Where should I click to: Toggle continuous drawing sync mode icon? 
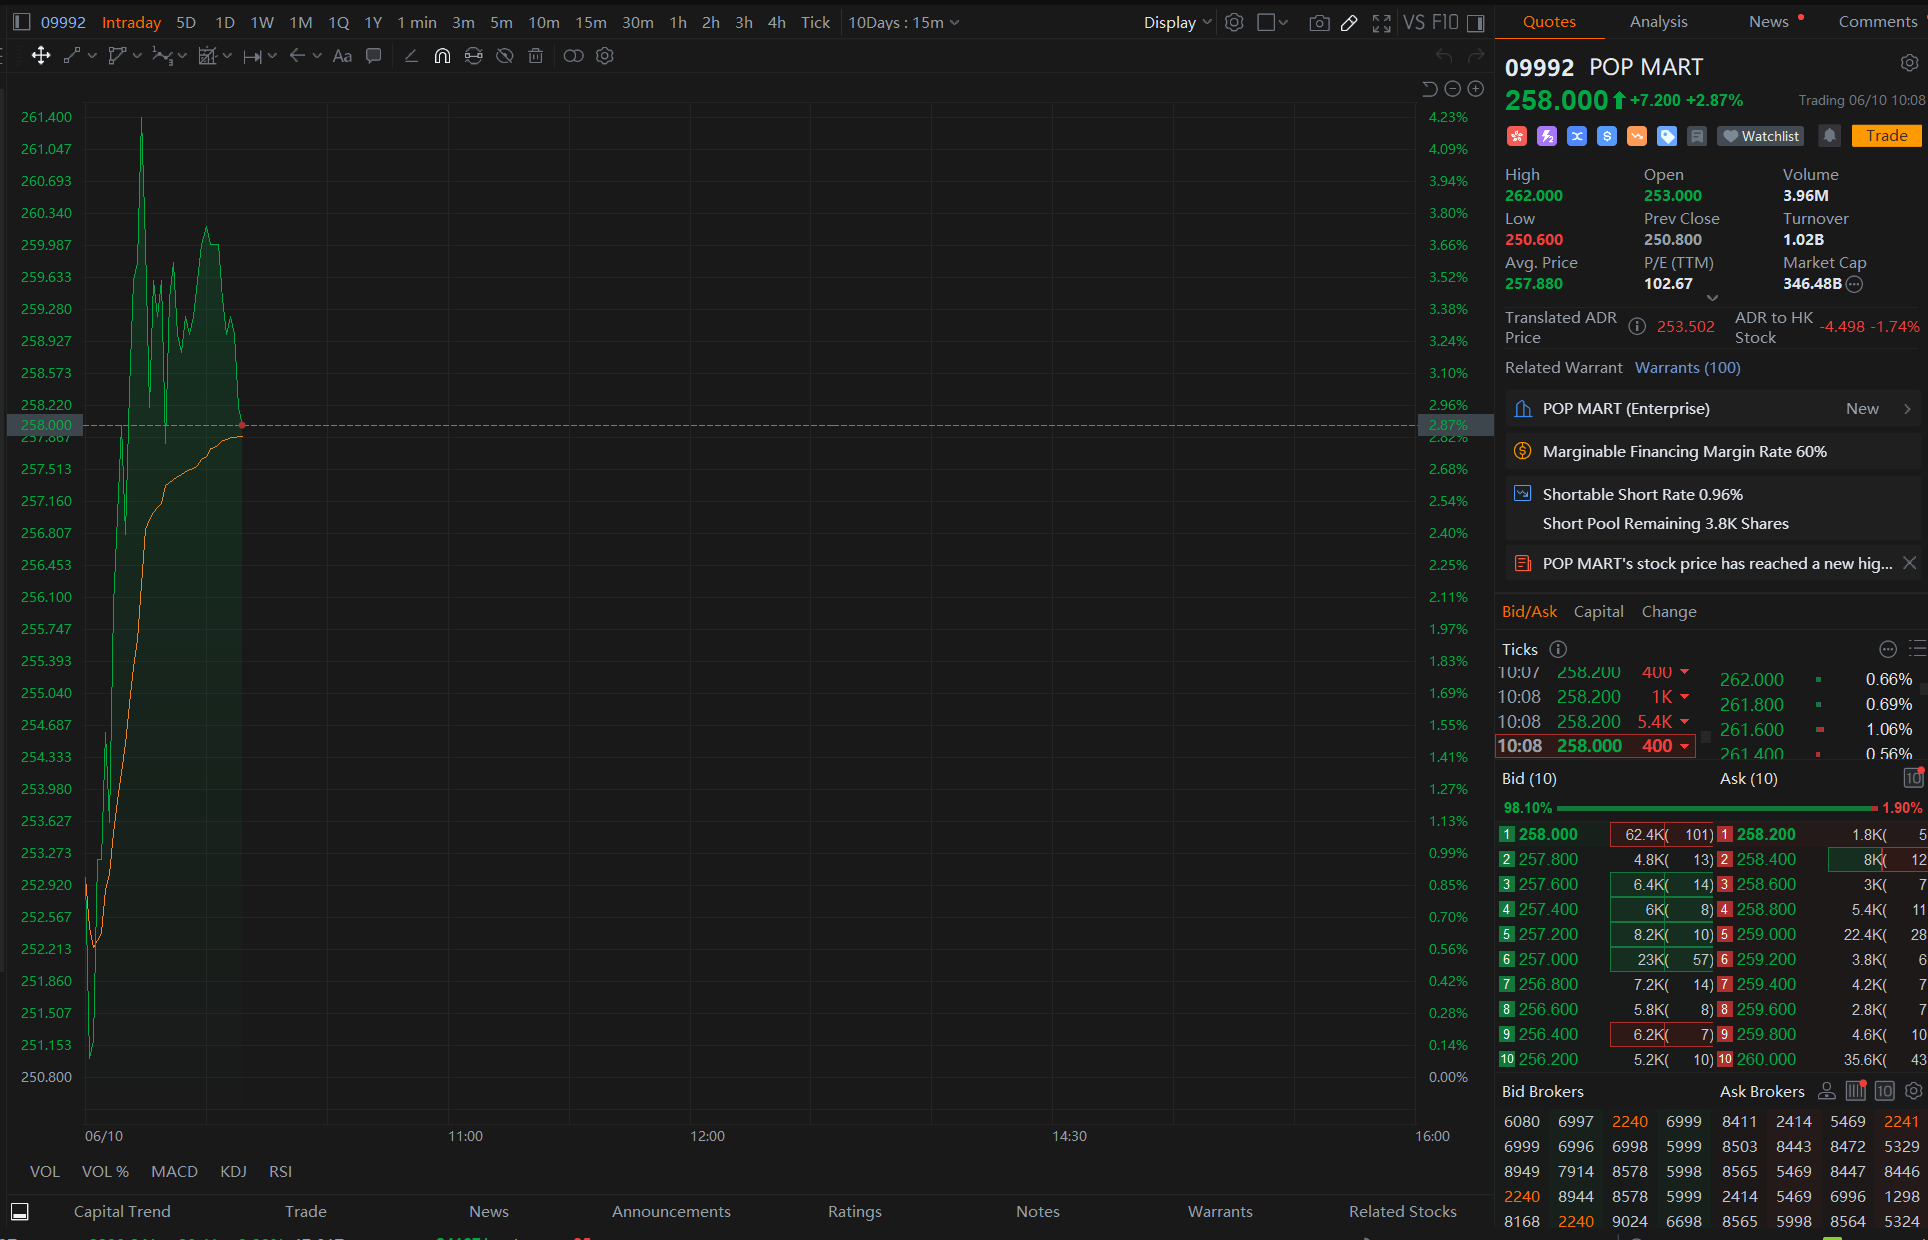click(474, 56)
